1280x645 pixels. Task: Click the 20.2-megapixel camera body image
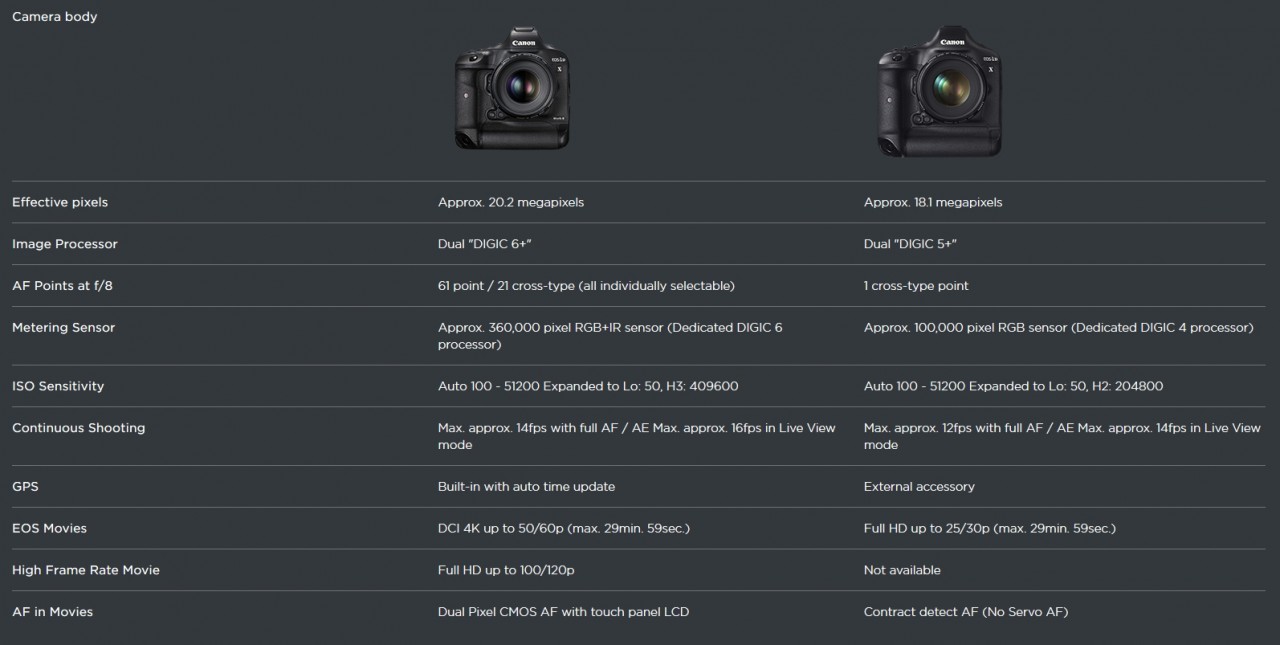coord(513,89)
